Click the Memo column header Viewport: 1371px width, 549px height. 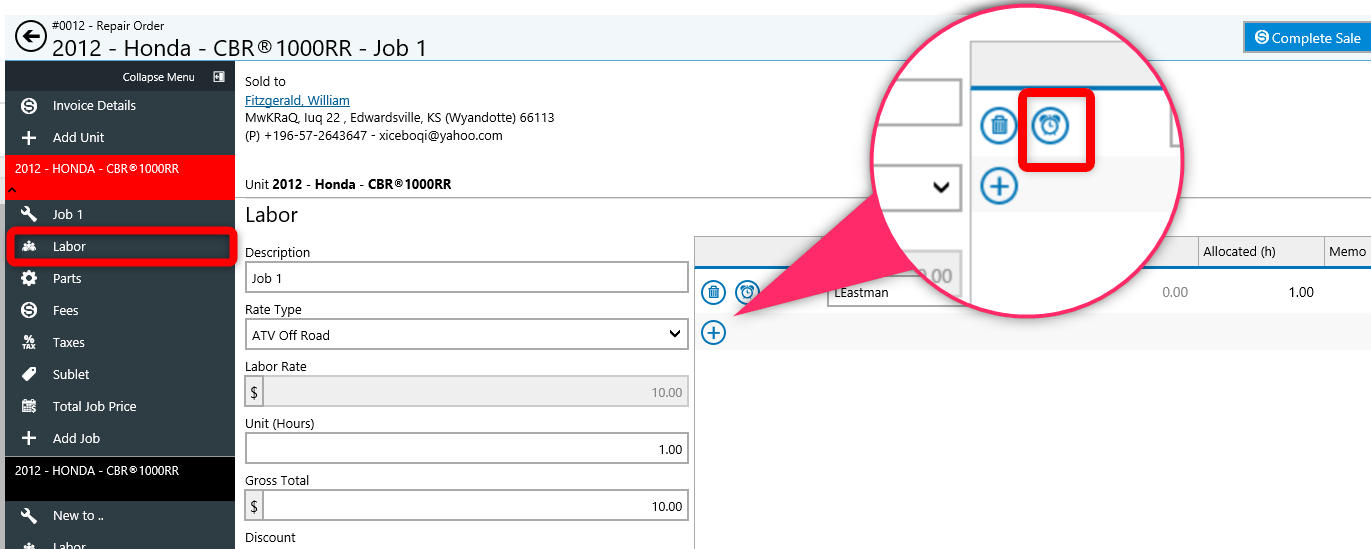pyautogui.click(x=1347, y=252)
